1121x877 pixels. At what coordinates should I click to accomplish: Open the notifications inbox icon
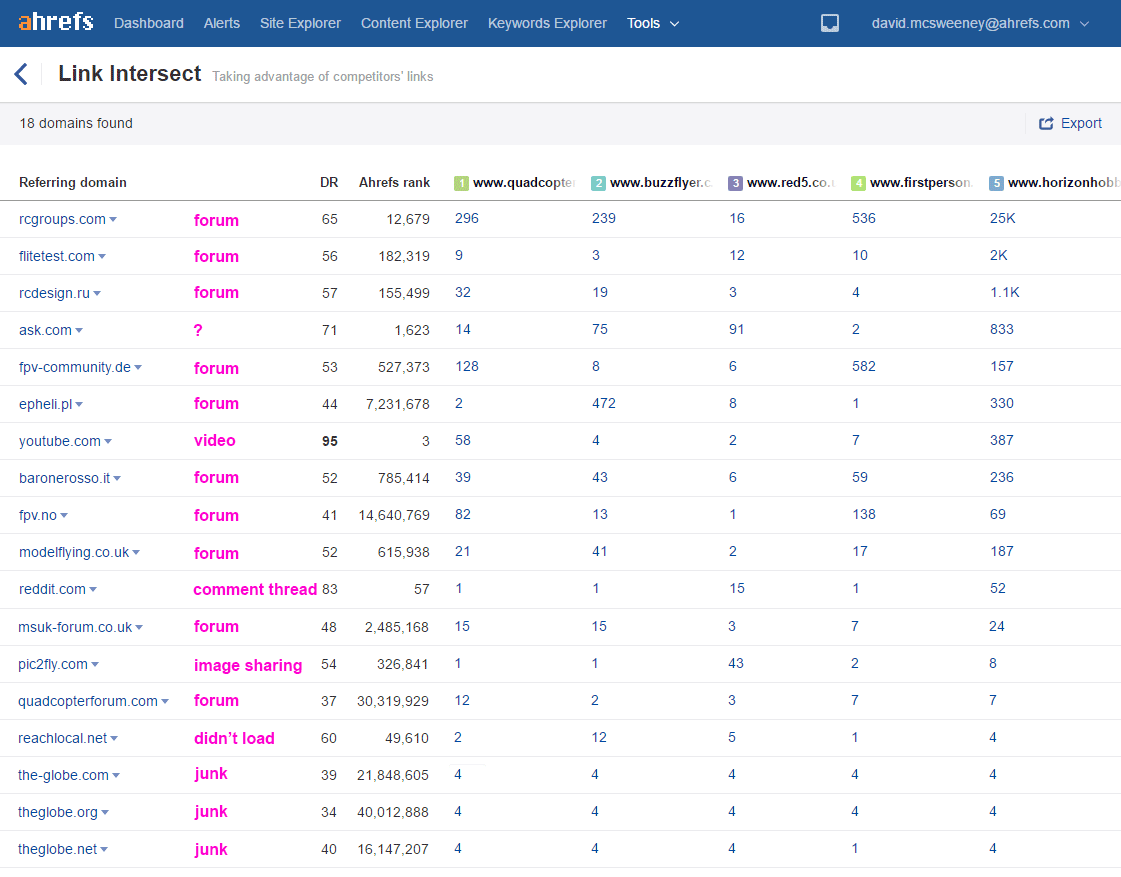(x=829, y=24)
